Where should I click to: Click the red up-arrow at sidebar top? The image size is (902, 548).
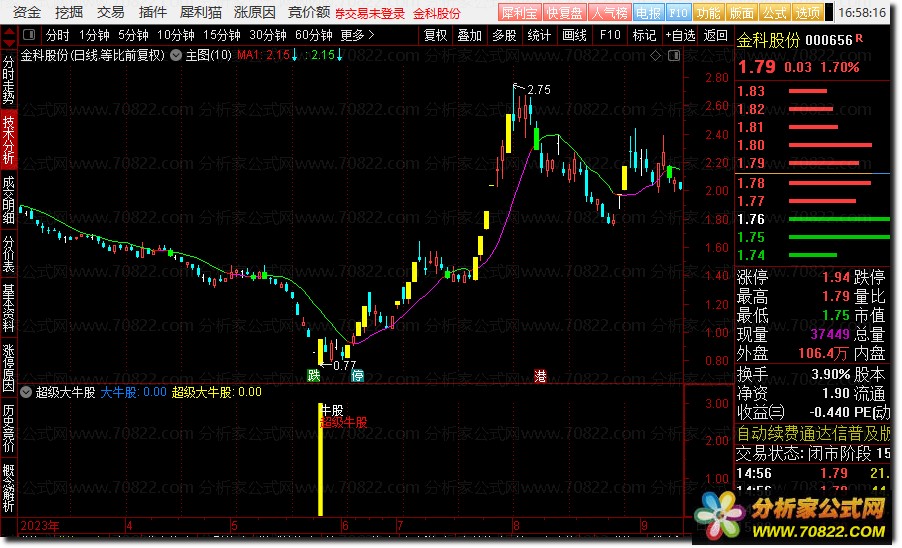point(9,31)
